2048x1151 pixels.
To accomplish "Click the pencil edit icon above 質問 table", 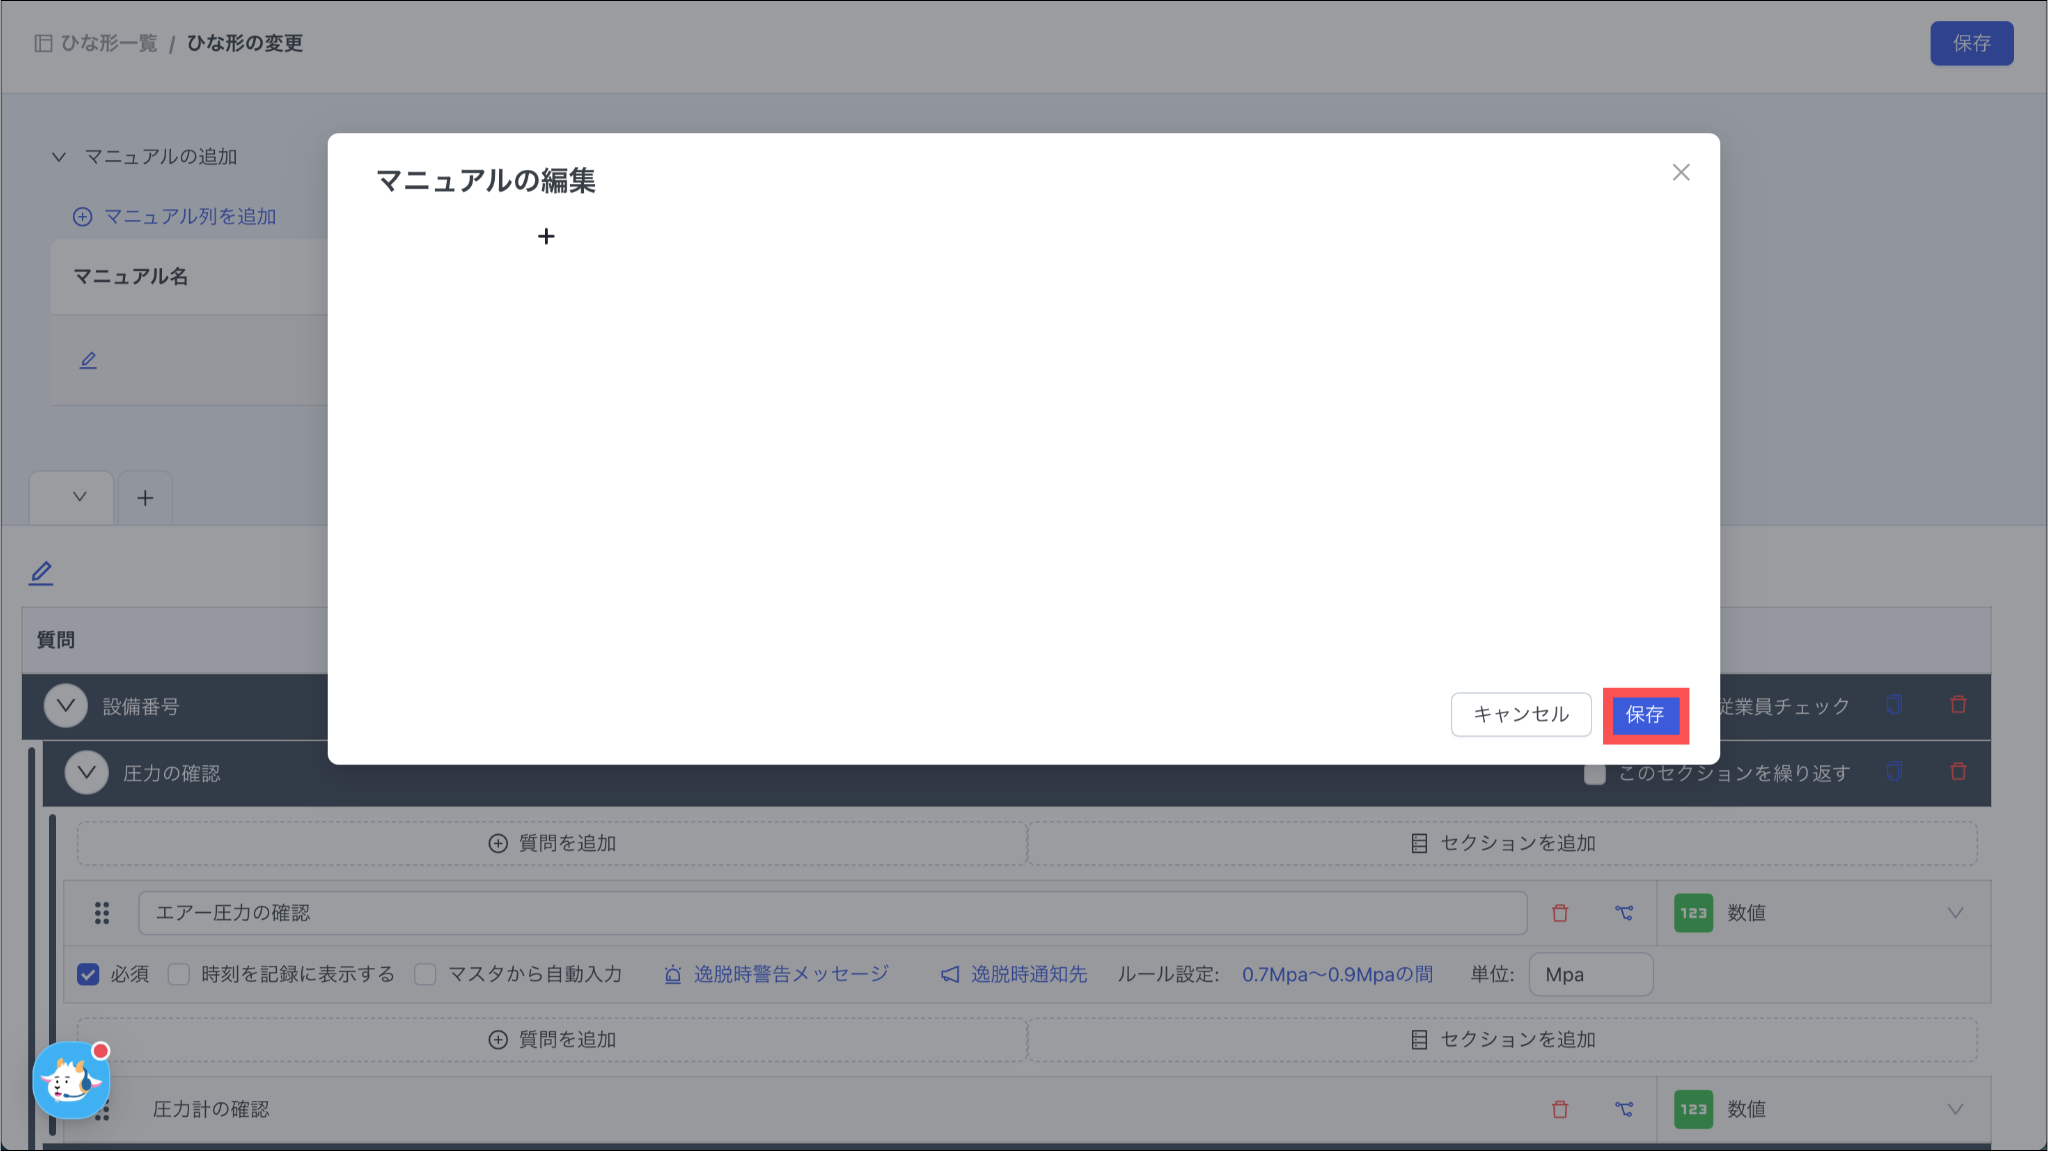I will coord(41,573).
